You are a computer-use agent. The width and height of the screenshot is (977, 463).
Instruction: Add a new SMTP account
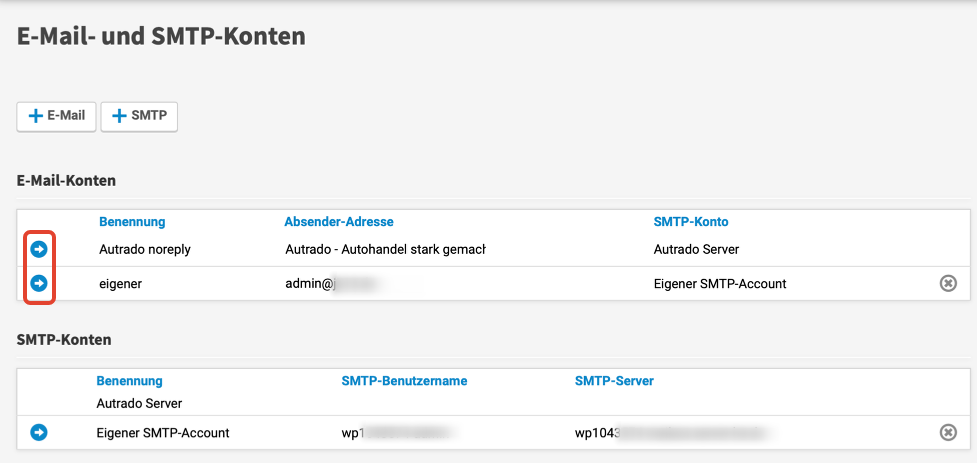pos(139,116)
